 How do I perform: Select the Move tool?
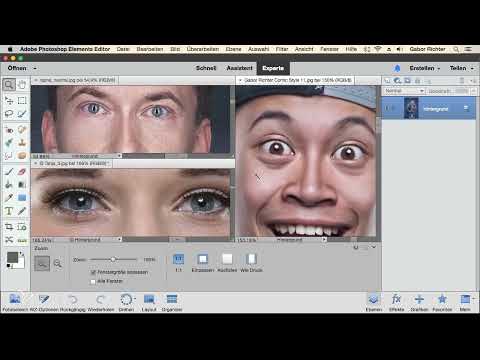click(x=9, y=100)
